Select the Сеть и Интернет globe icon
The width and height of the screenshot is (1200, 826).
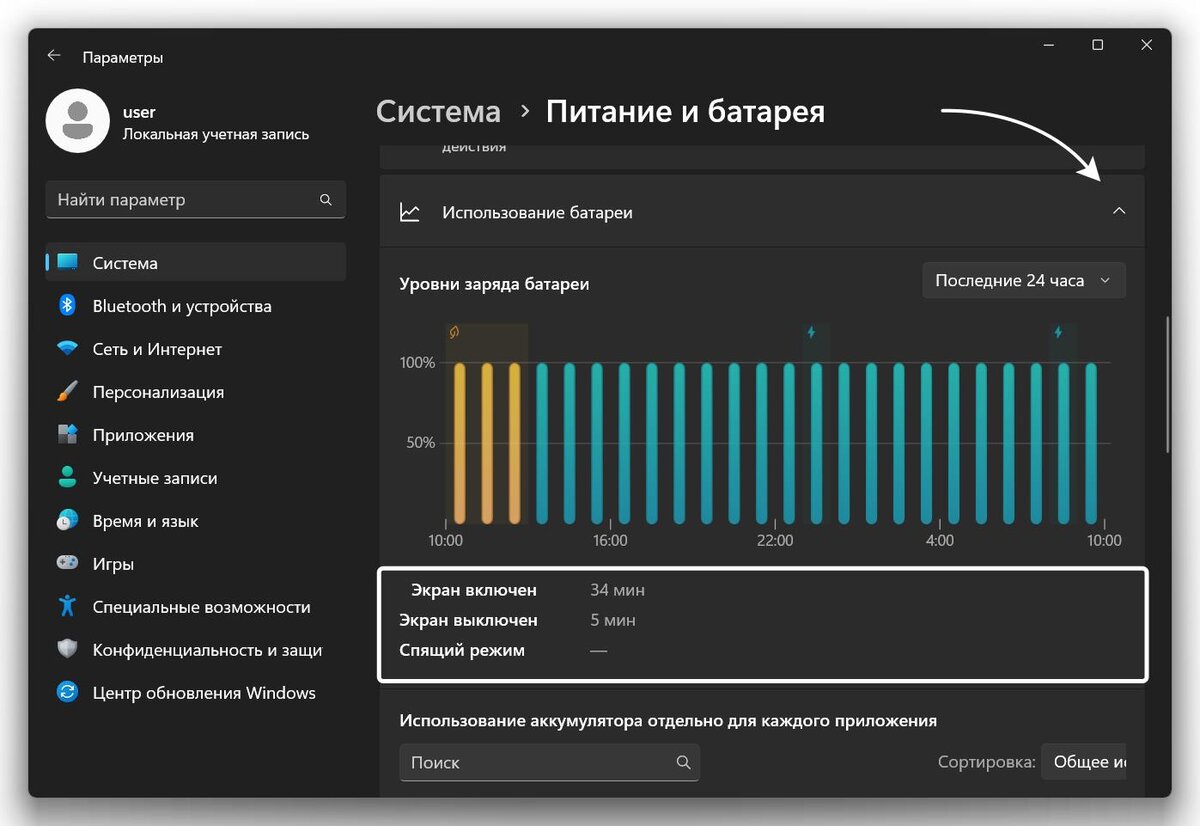pyautogui.click(x=67, y=349)
